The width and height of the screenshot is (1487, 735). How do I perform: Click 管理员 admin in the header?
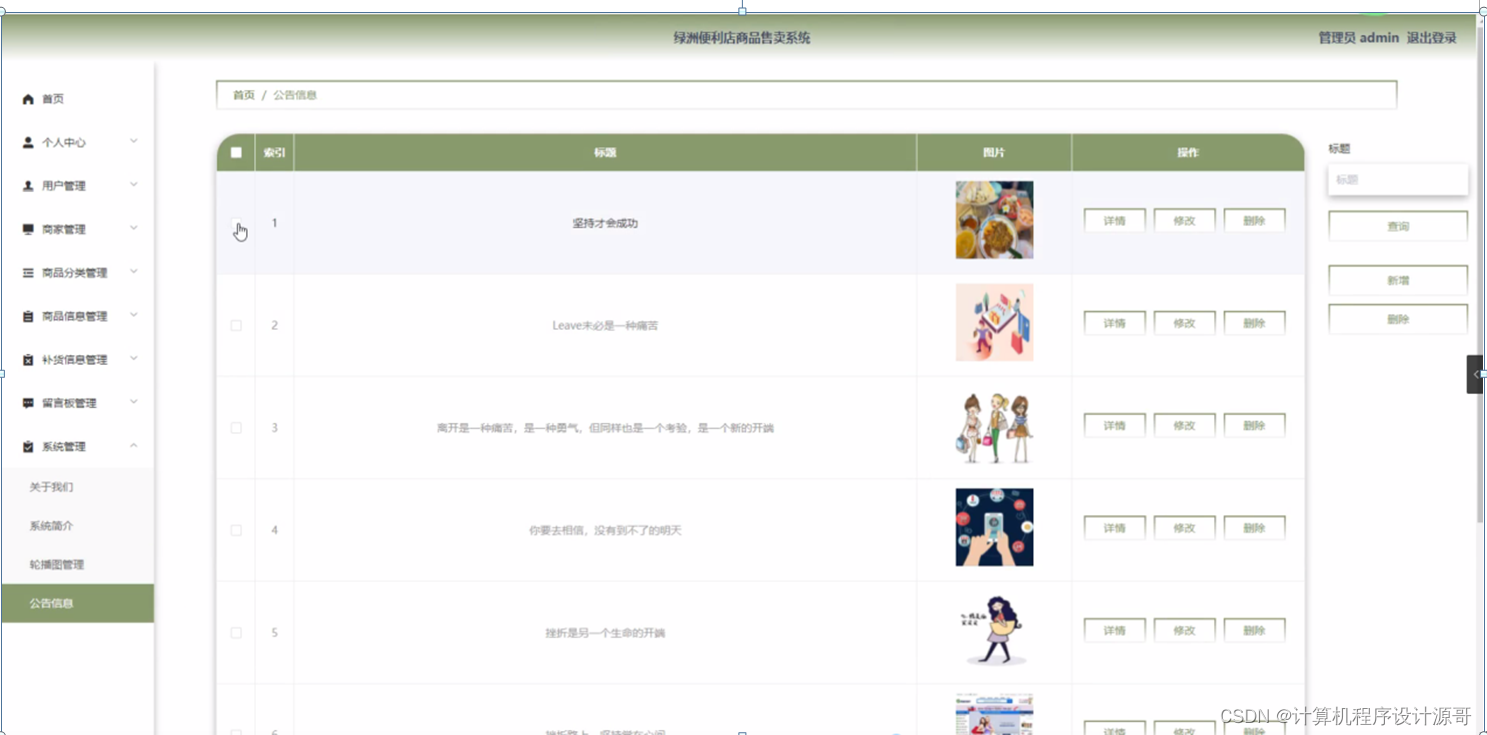[x=1358, y=38]
